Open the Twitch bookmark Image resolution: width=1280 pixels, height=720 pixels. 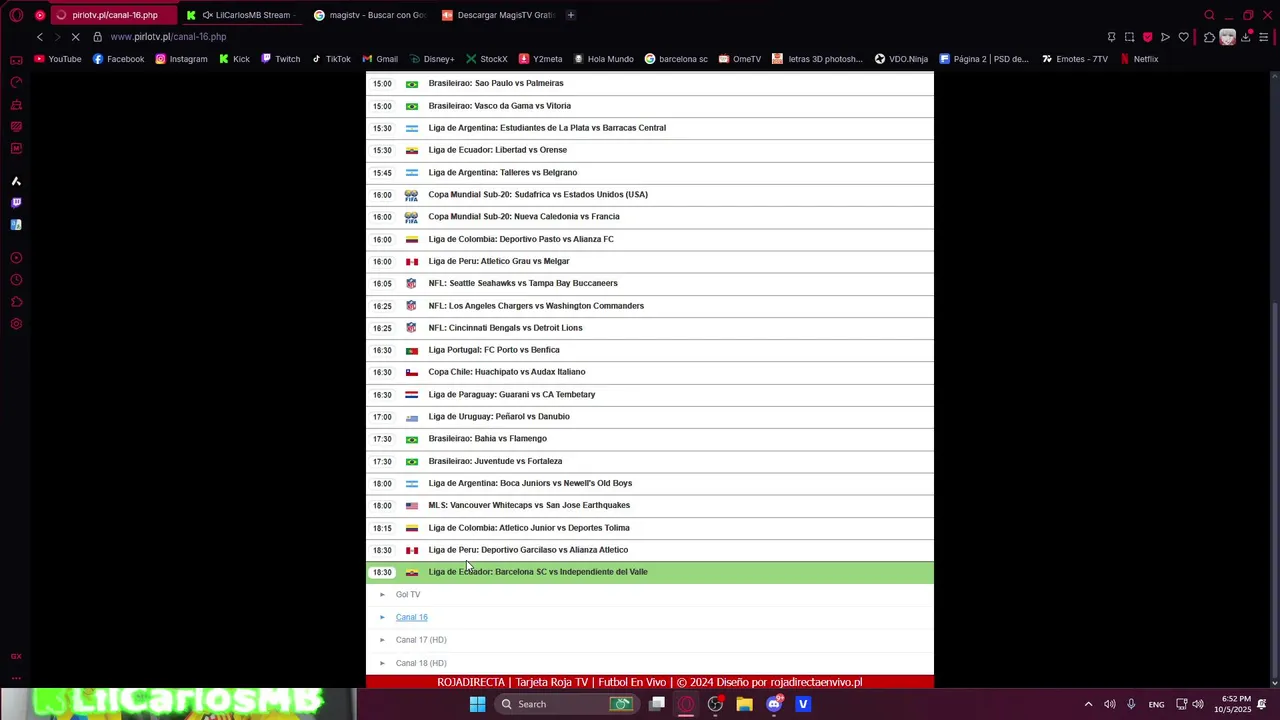pos(280,59)
